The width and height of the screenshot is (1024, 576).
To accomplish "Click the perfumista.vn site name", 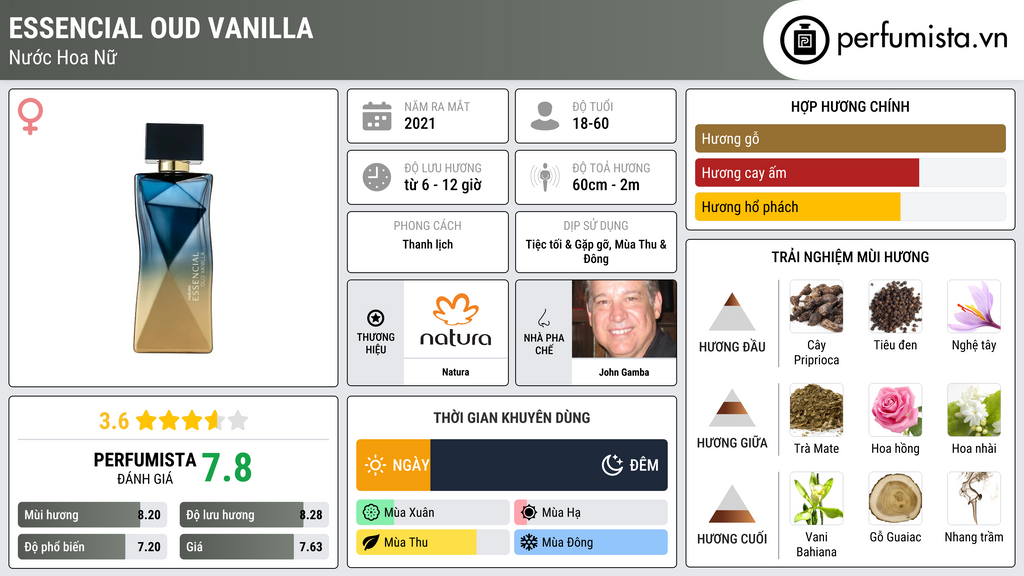I will coord(922,39).
